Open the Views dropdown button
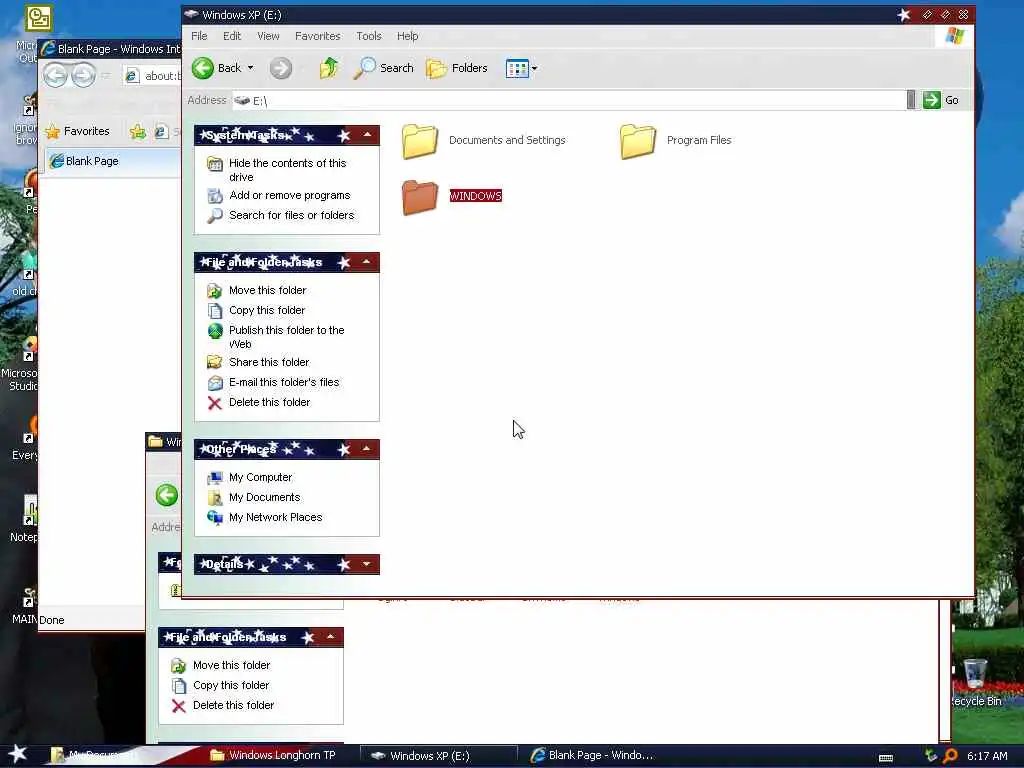The width and height of the screenshot is (1024, 768). 521,68
